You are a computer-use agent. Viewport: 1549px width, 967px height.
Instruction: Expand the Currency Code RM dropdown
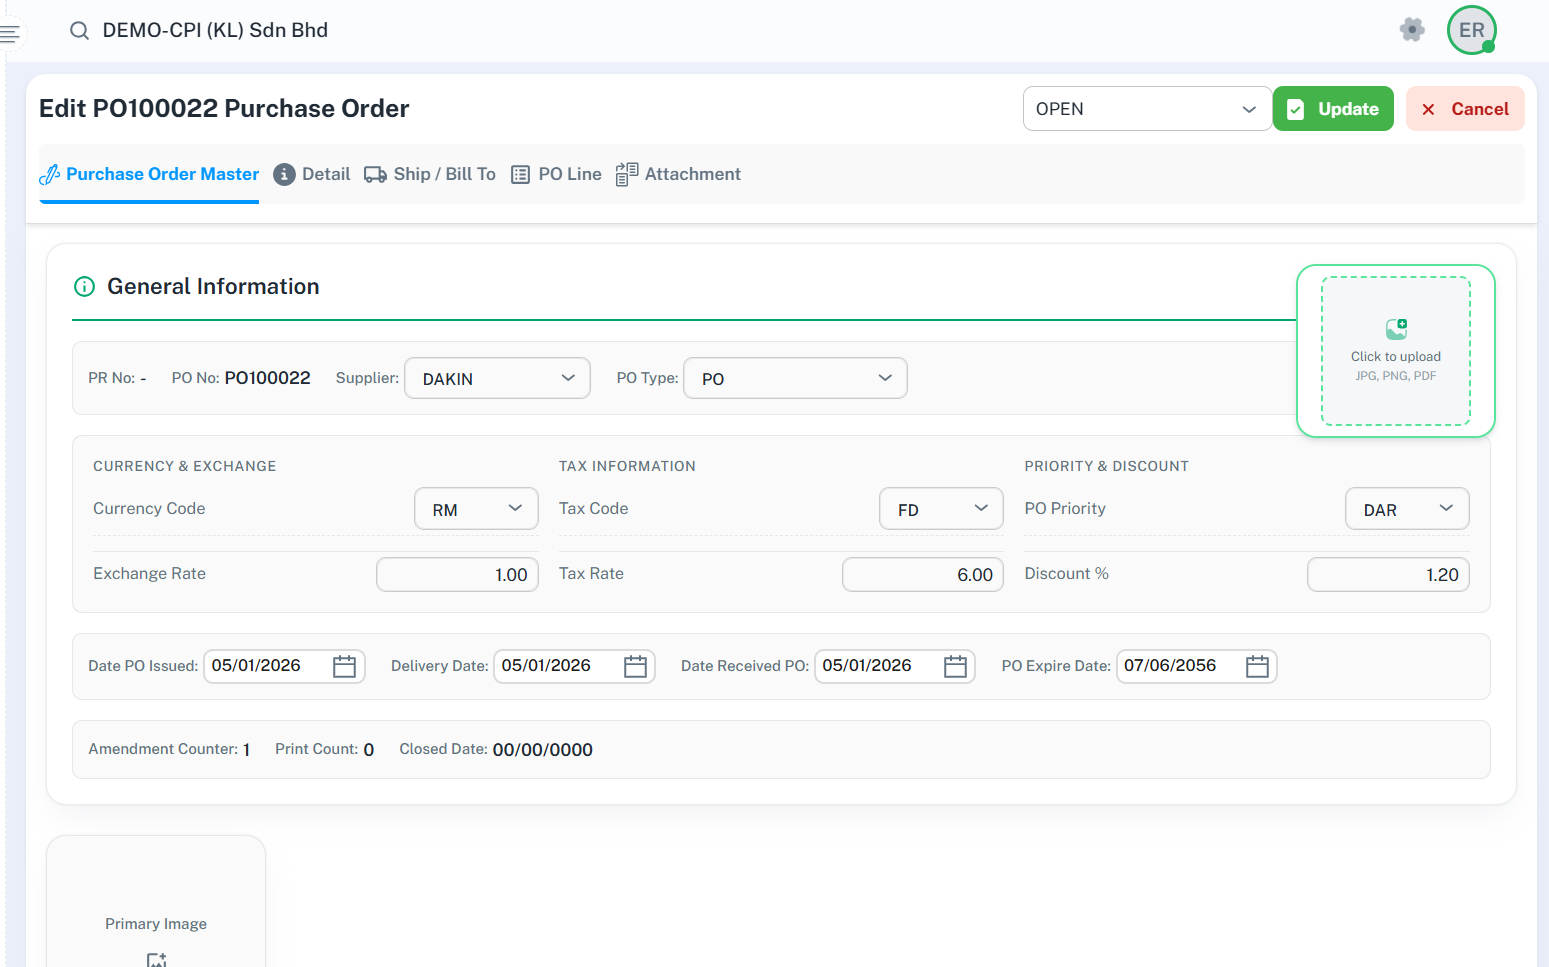pos(476,509)
